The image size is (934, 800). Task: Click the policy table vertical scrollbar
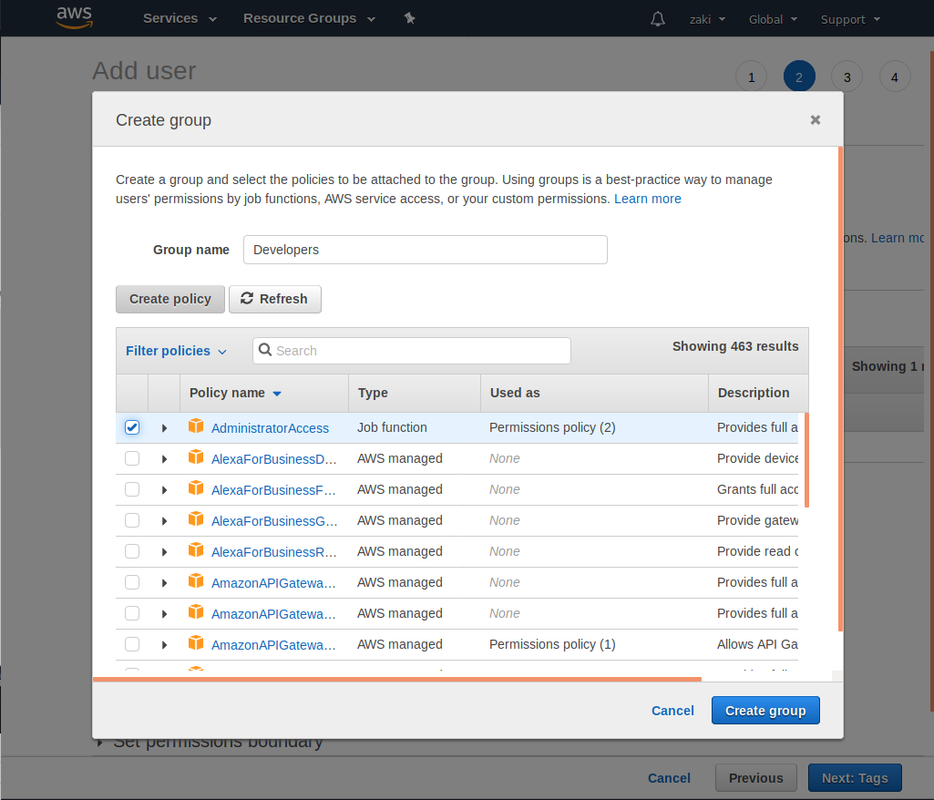tap(807, 460)
